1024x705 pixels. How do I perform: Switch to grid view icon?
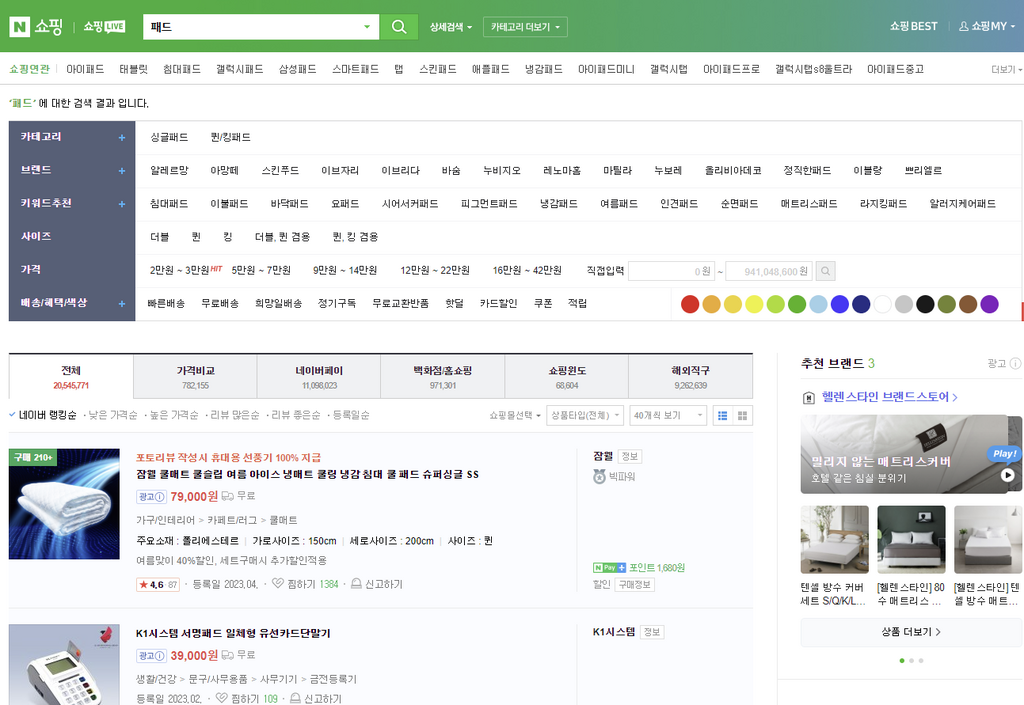click(x=743, y=415)
